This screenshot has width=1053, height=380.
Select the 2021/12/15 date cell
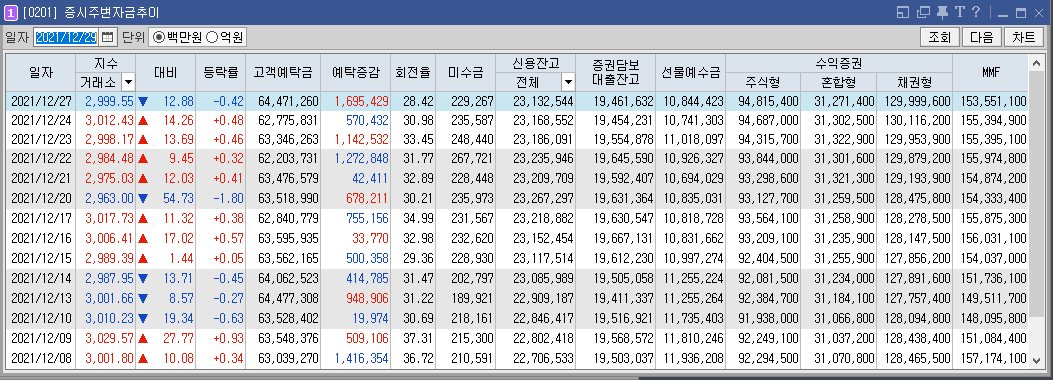[42, 258]
